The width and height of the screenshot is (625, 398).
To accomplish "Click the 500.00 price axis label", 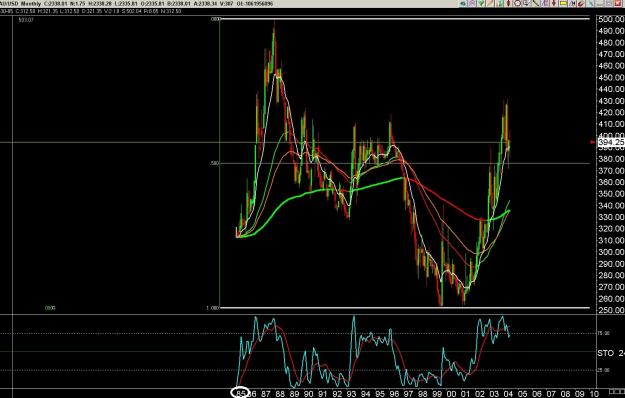I will 611,19.
